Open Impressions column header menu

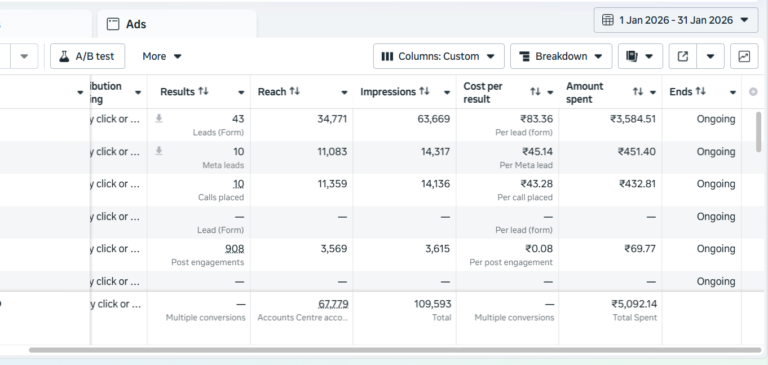click(x=447, y=93)
